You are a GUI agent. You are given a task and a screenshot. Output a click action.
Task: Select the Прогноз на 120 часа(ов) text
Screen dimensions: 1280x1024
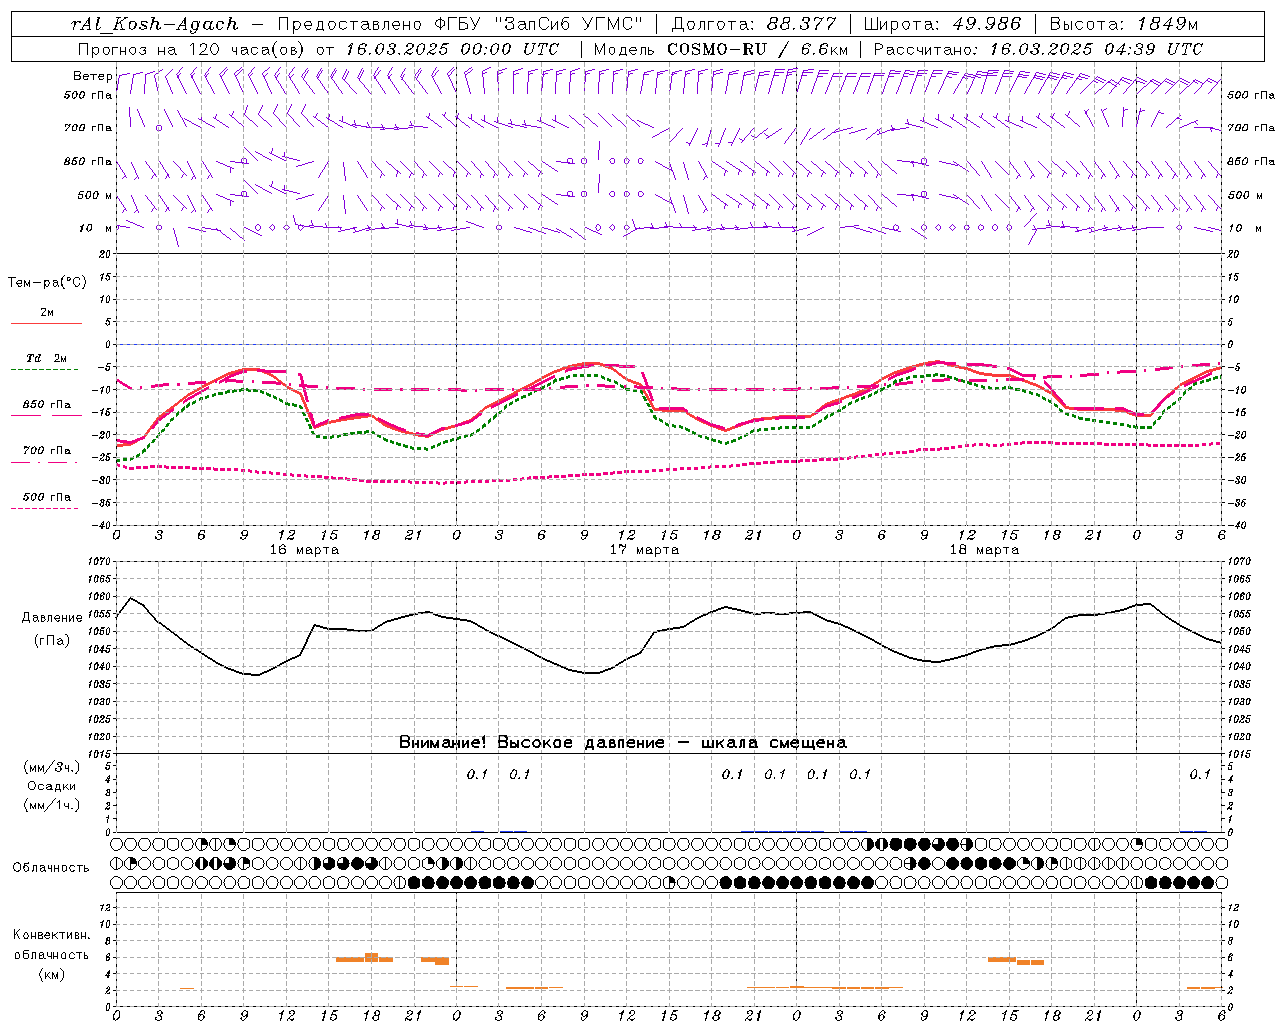point(193,48)
